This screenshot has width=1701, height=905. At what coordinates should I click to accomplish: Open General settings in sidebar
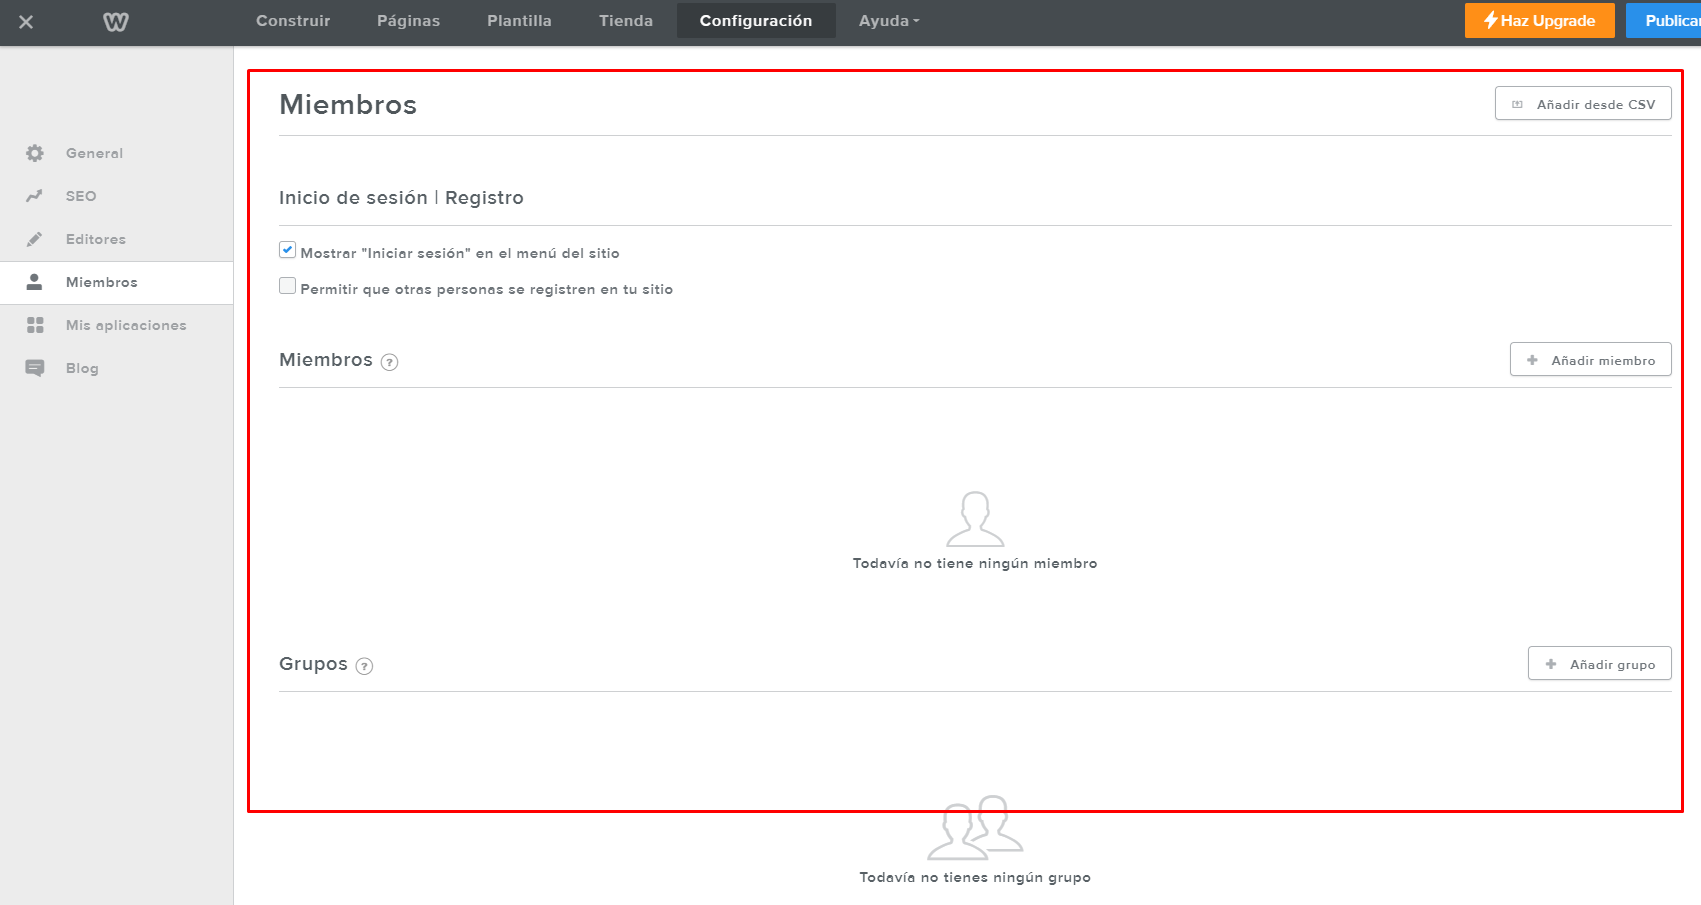click(117, 153)
